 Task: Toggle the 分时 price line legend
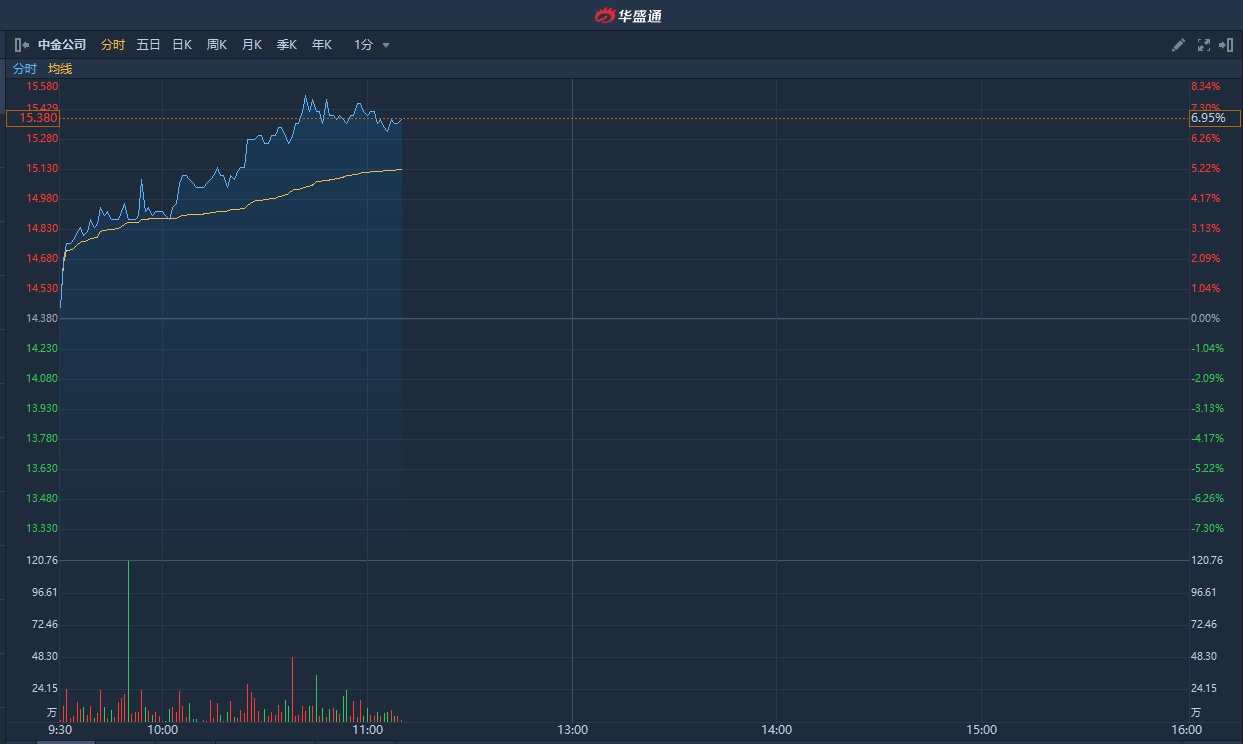[25, 69]
